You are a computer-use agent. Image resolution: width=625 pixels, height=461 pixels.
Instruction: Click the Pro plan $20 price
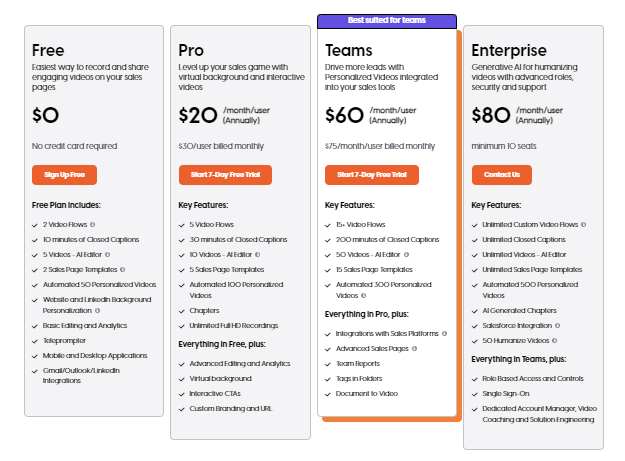pyautogui.click(x=197, y=115)
